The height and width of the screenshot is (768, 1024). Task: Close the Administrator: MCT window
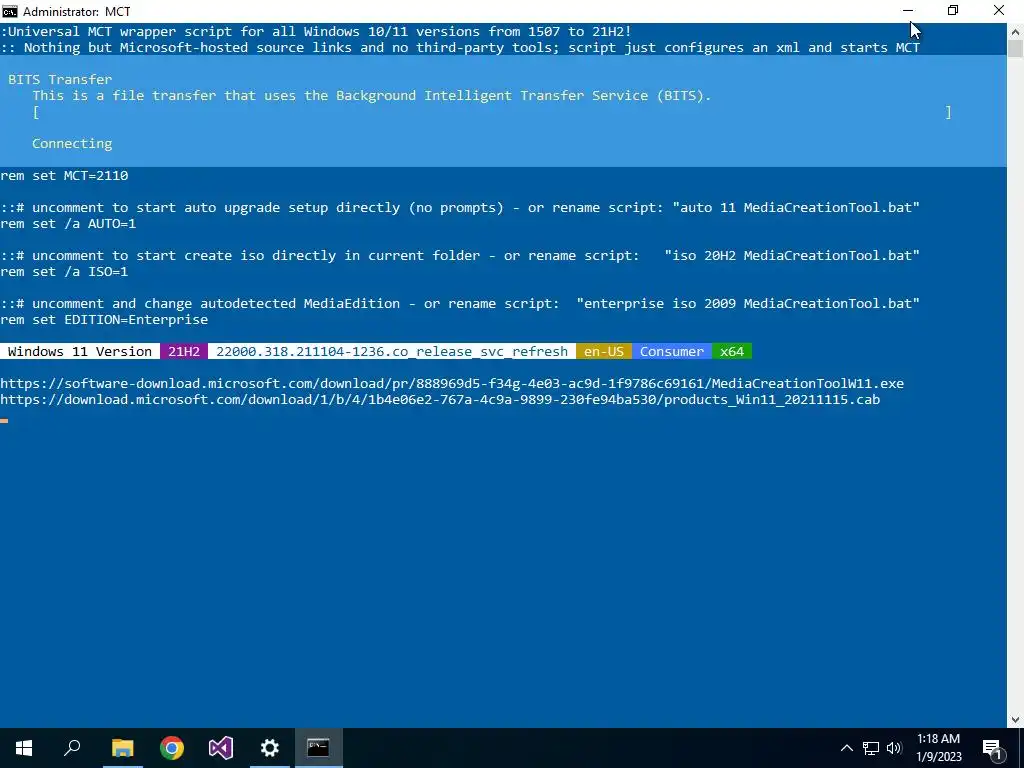[999, 11]
